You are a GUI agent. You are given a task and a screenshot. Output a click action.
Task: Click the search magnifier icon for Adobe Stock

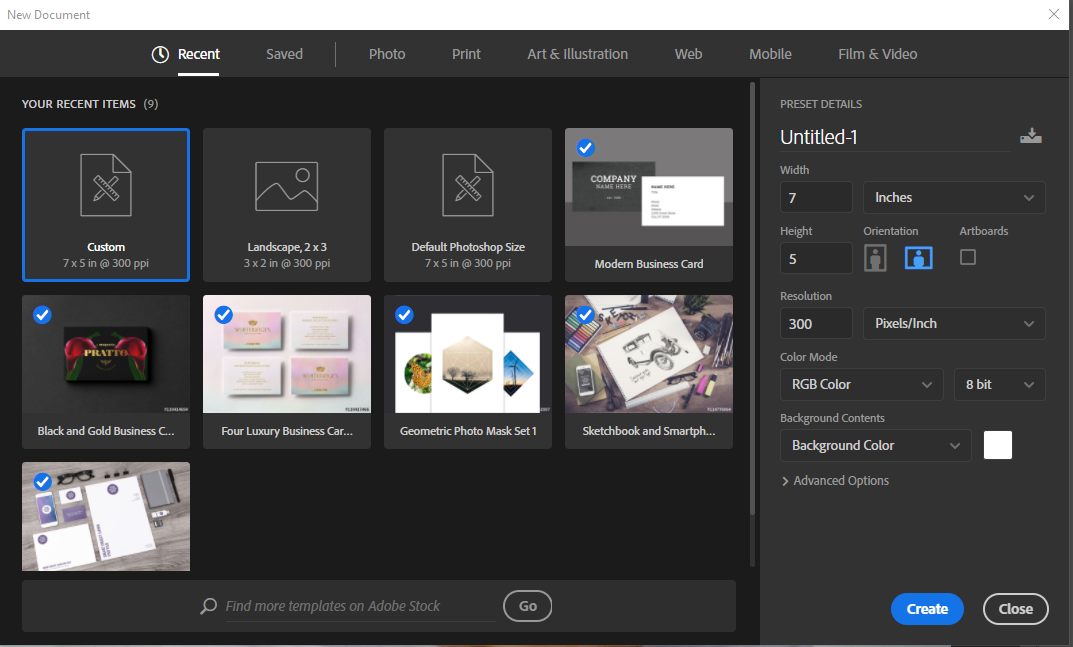point(209,606)
